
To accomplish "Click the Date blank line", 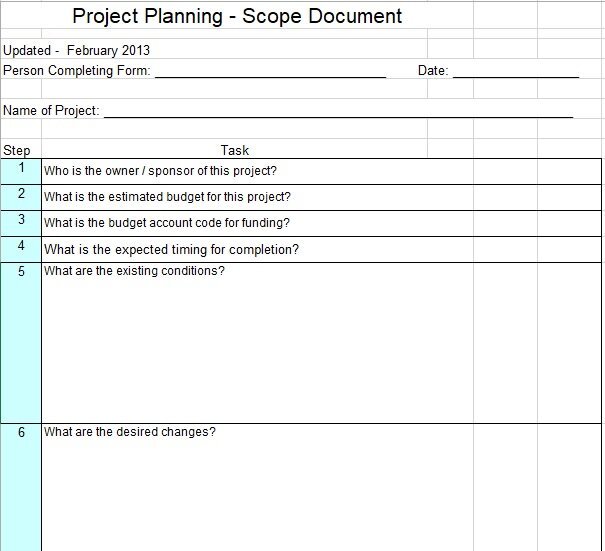I will [x=515, y=71].
